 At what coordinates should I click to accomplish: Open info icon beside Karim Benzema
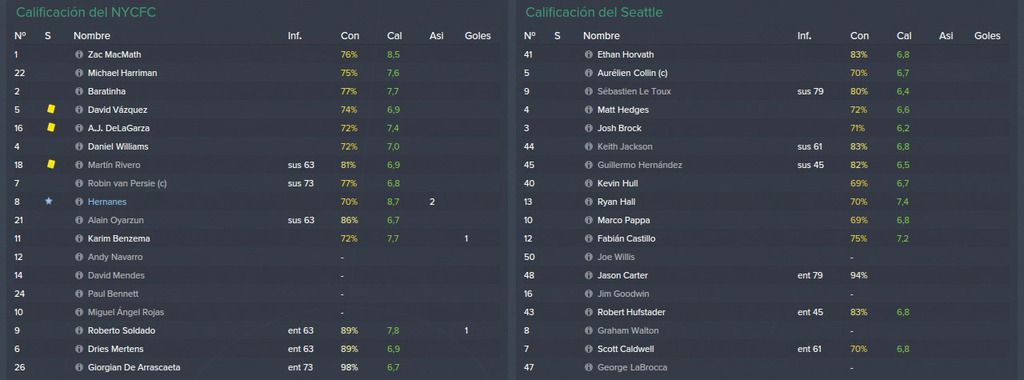79,239
